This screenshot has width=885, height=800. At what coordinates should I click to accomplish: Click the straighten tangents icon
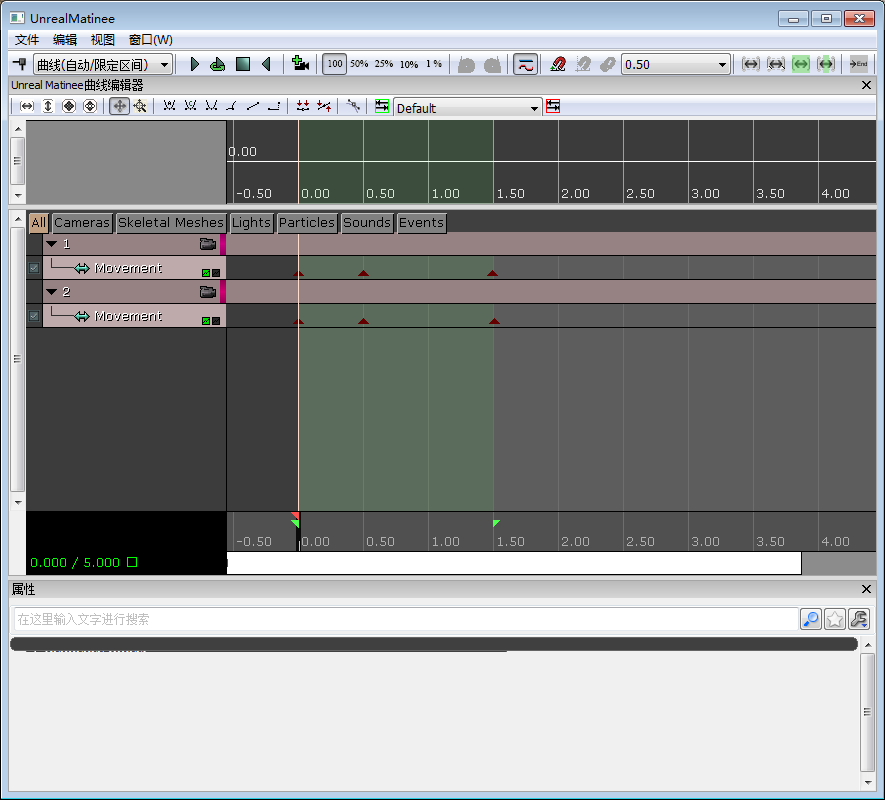tap(324, 106)
